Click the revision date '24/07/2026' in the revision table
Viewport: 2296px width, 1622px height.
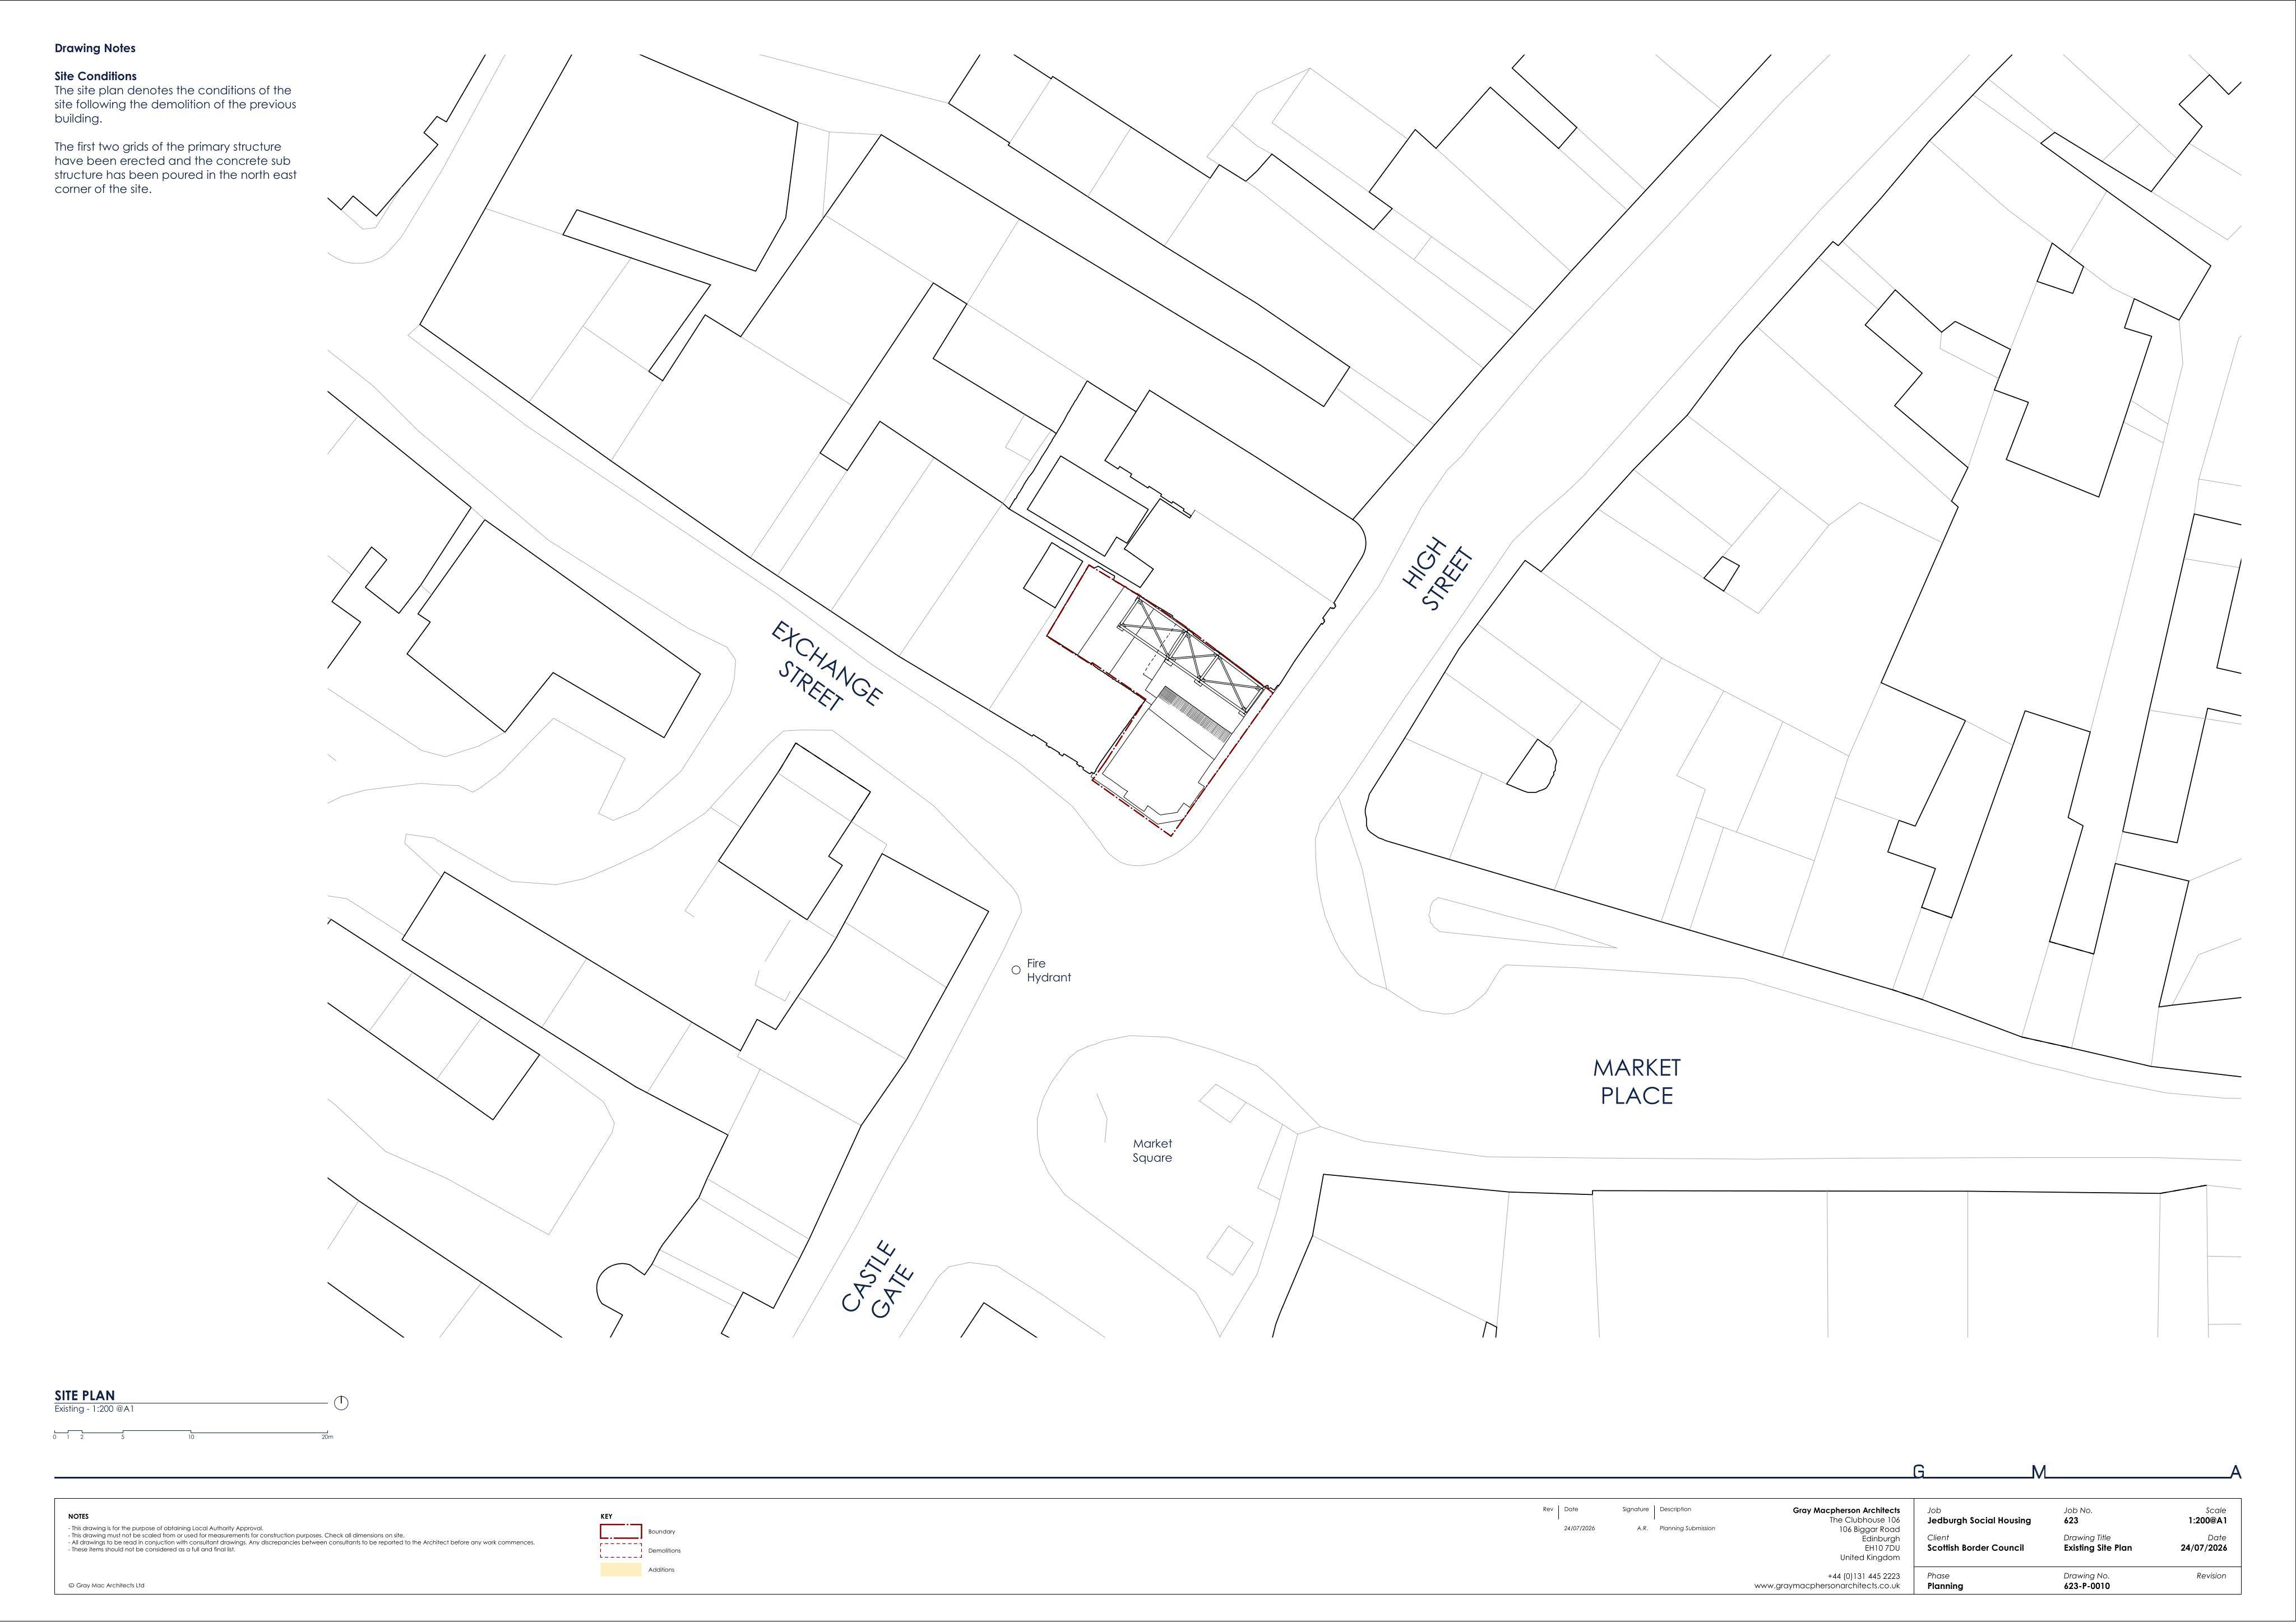1579,1528
